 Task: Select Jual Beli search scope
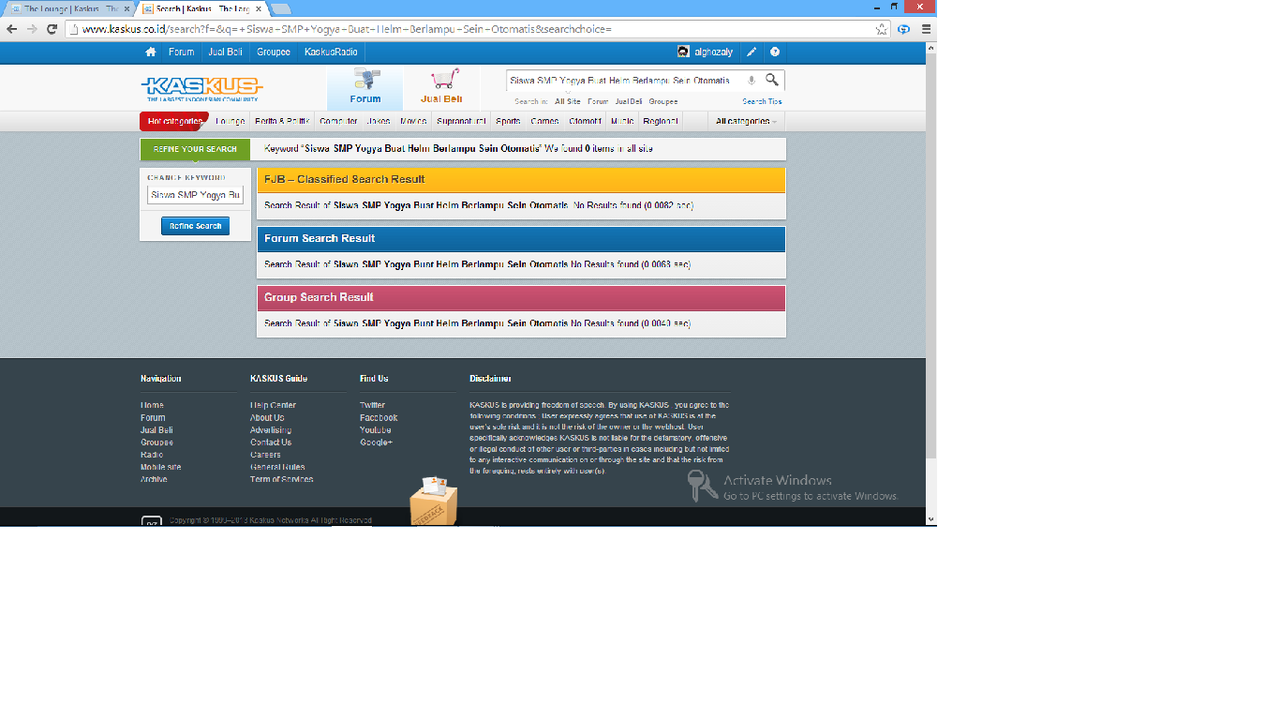(629, 101)
